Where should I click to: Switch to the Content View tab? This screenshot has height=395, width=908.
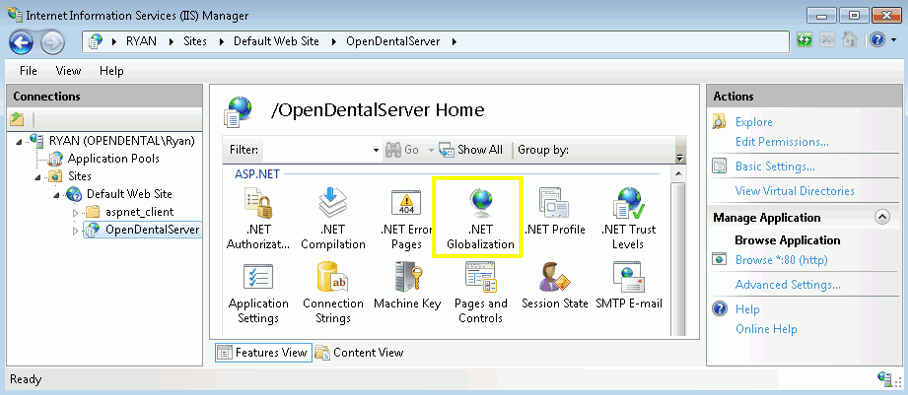[x=360, y=352]
